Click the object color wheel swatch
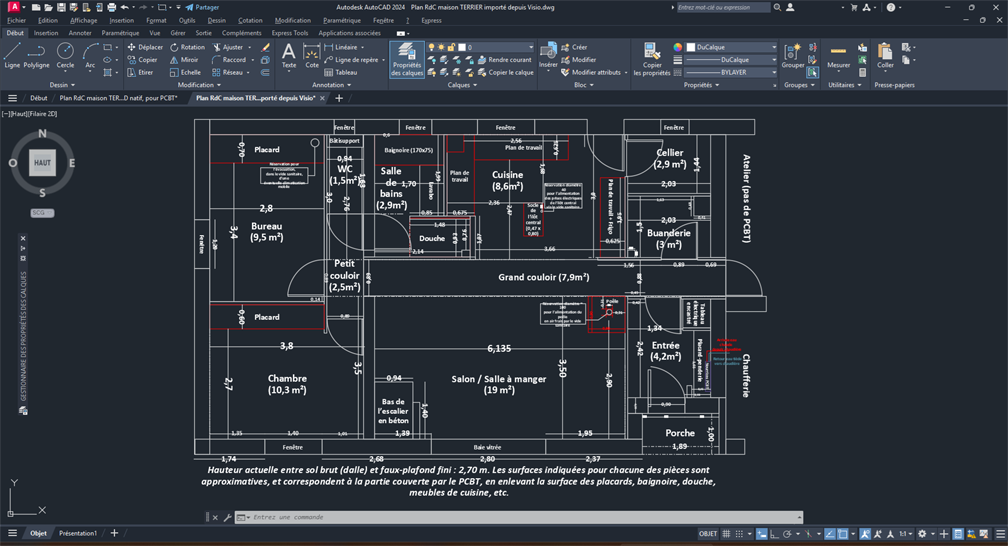The image size is (1008, 546). point(678,47)
